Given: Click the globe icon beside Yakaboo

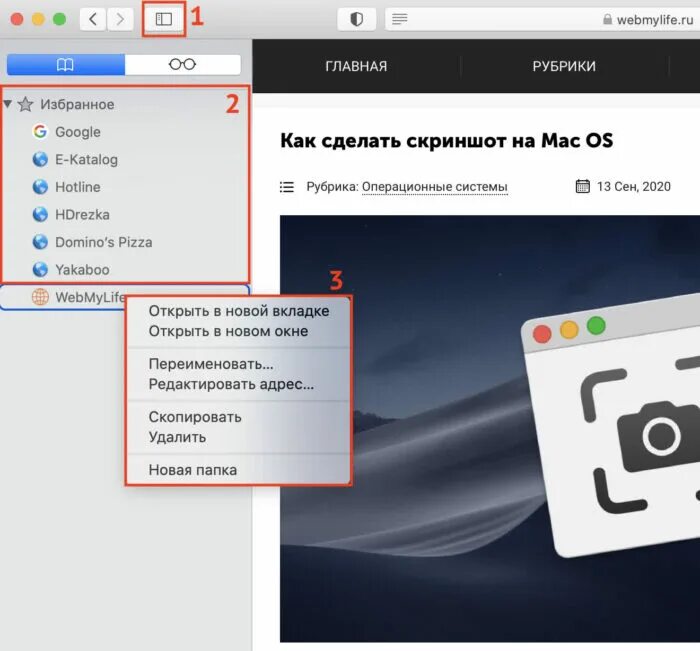Looking at the screenshot, I should (40, 270).
